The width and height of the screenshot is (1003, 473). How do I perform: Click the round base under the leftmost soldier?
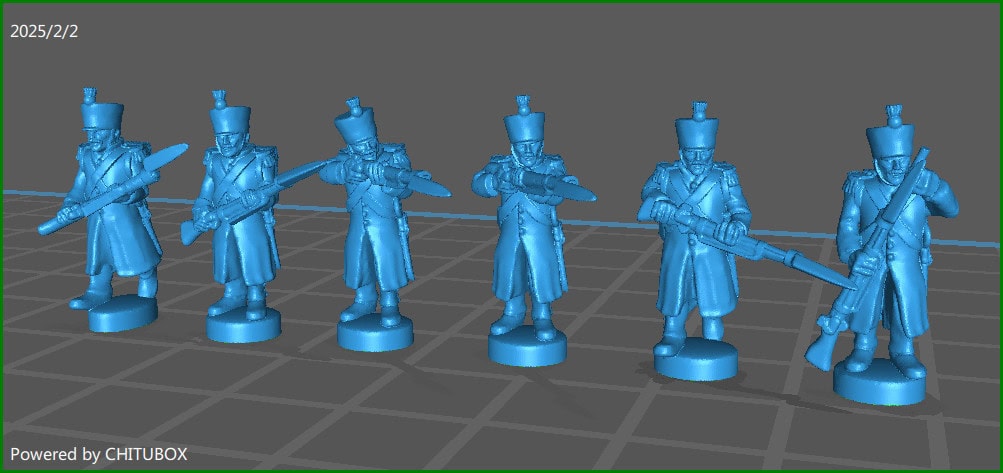(124, 314)
